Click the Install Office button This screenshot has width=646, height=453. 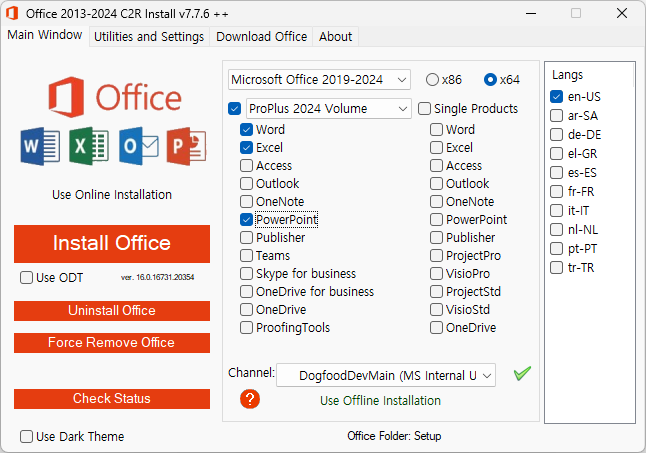point(112,243)
